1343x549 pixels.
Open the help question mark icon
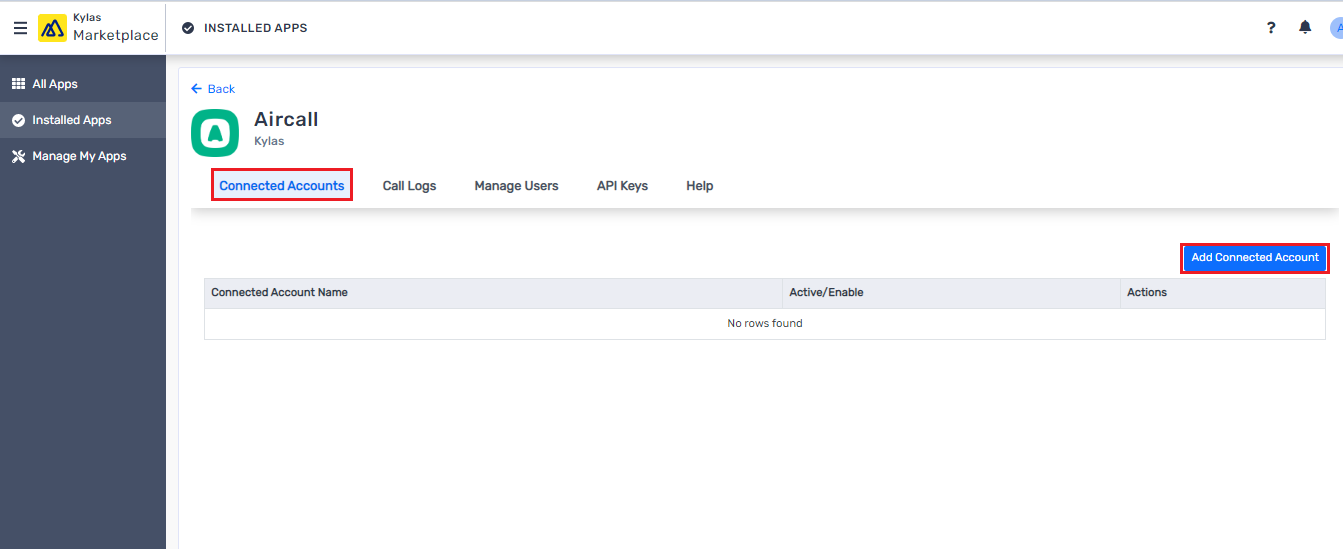pyautogui.click(x=1271, y=28)
